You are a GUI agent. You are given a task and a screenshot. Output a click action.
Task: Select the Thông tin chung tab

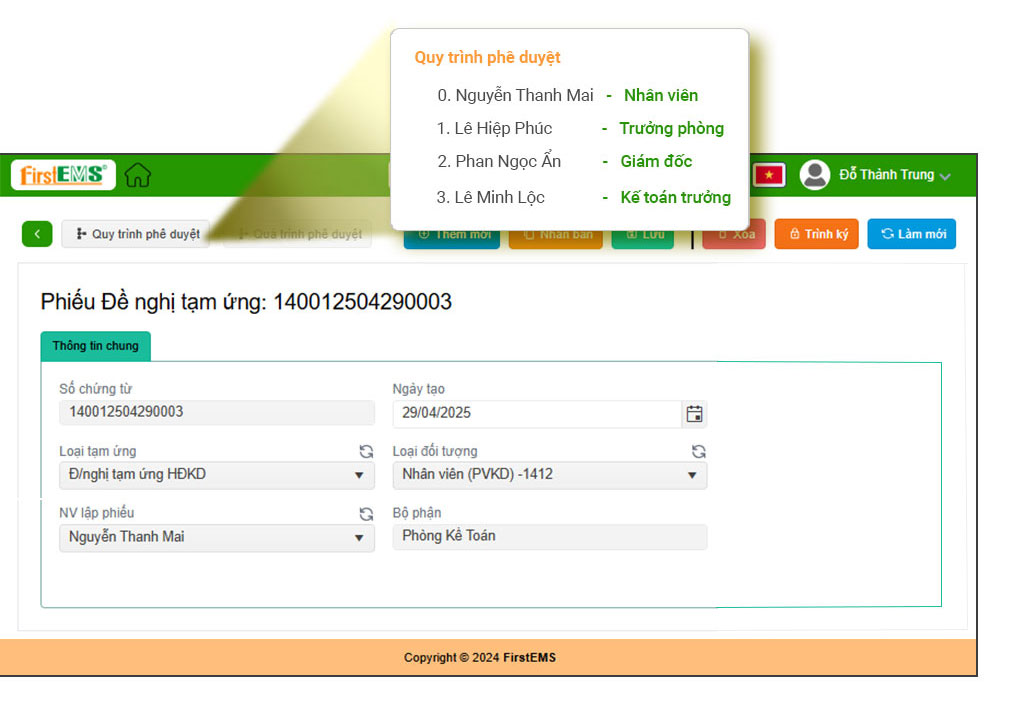(95, 346)
